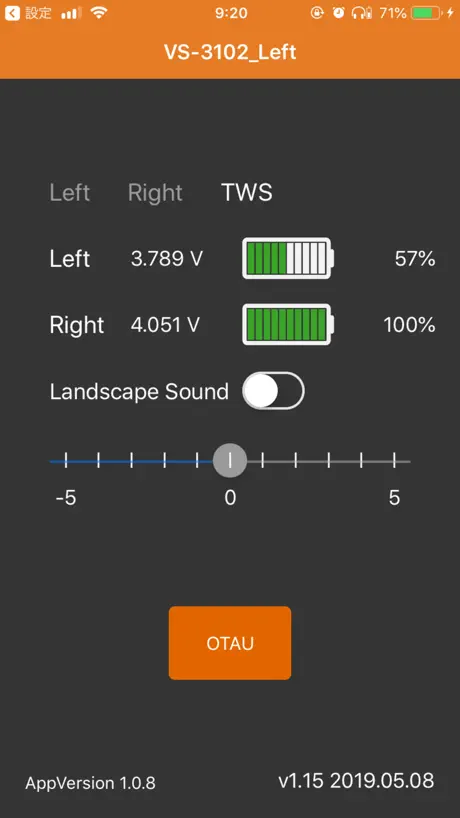The image size is (460, 818).
Task: Tap the alarm clock status icon
Action: click(x=339, y=14)
